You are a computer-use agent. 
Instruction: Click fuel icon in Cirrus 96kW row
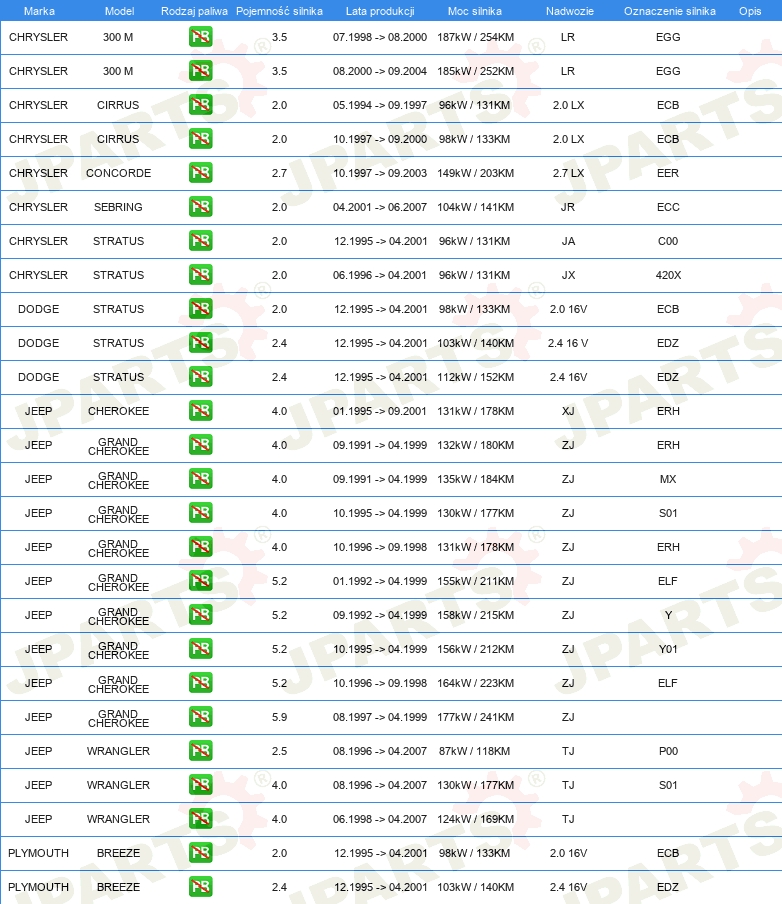click(201, 105)
